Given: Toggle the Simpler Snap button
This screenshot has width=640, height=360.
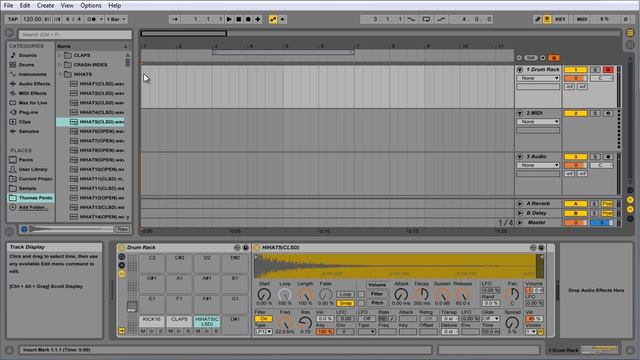Looking at the screenshot, I should [345, 303].
